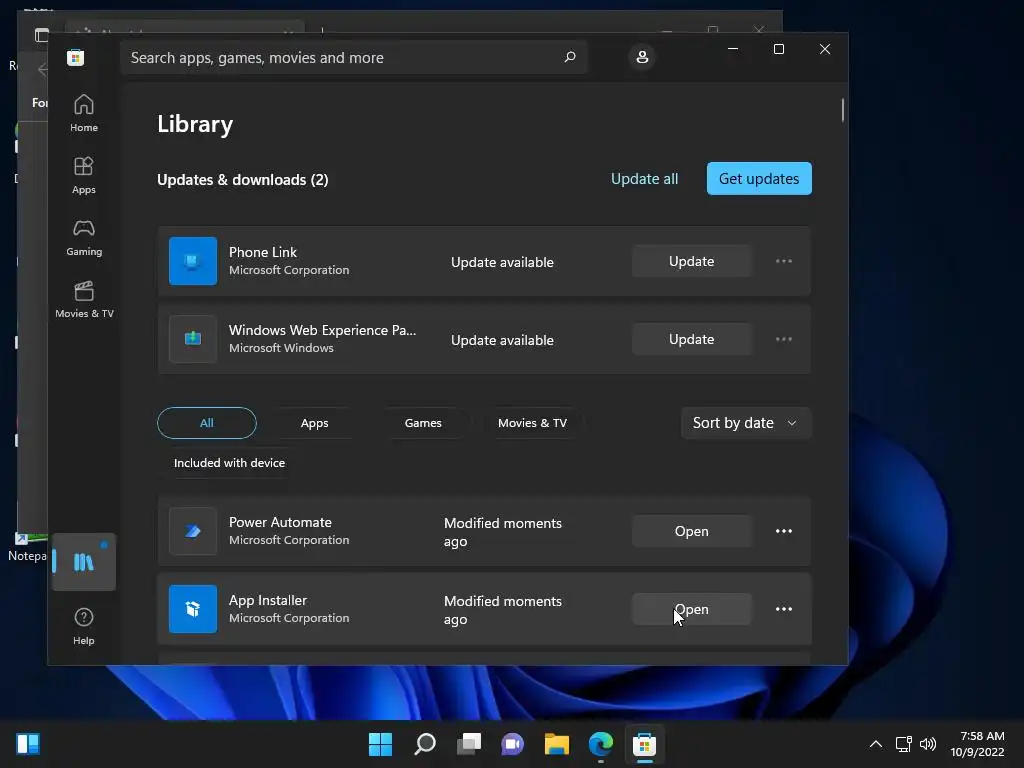Click the search magnifier icon

pyautogui.click(x=570, y=57)
